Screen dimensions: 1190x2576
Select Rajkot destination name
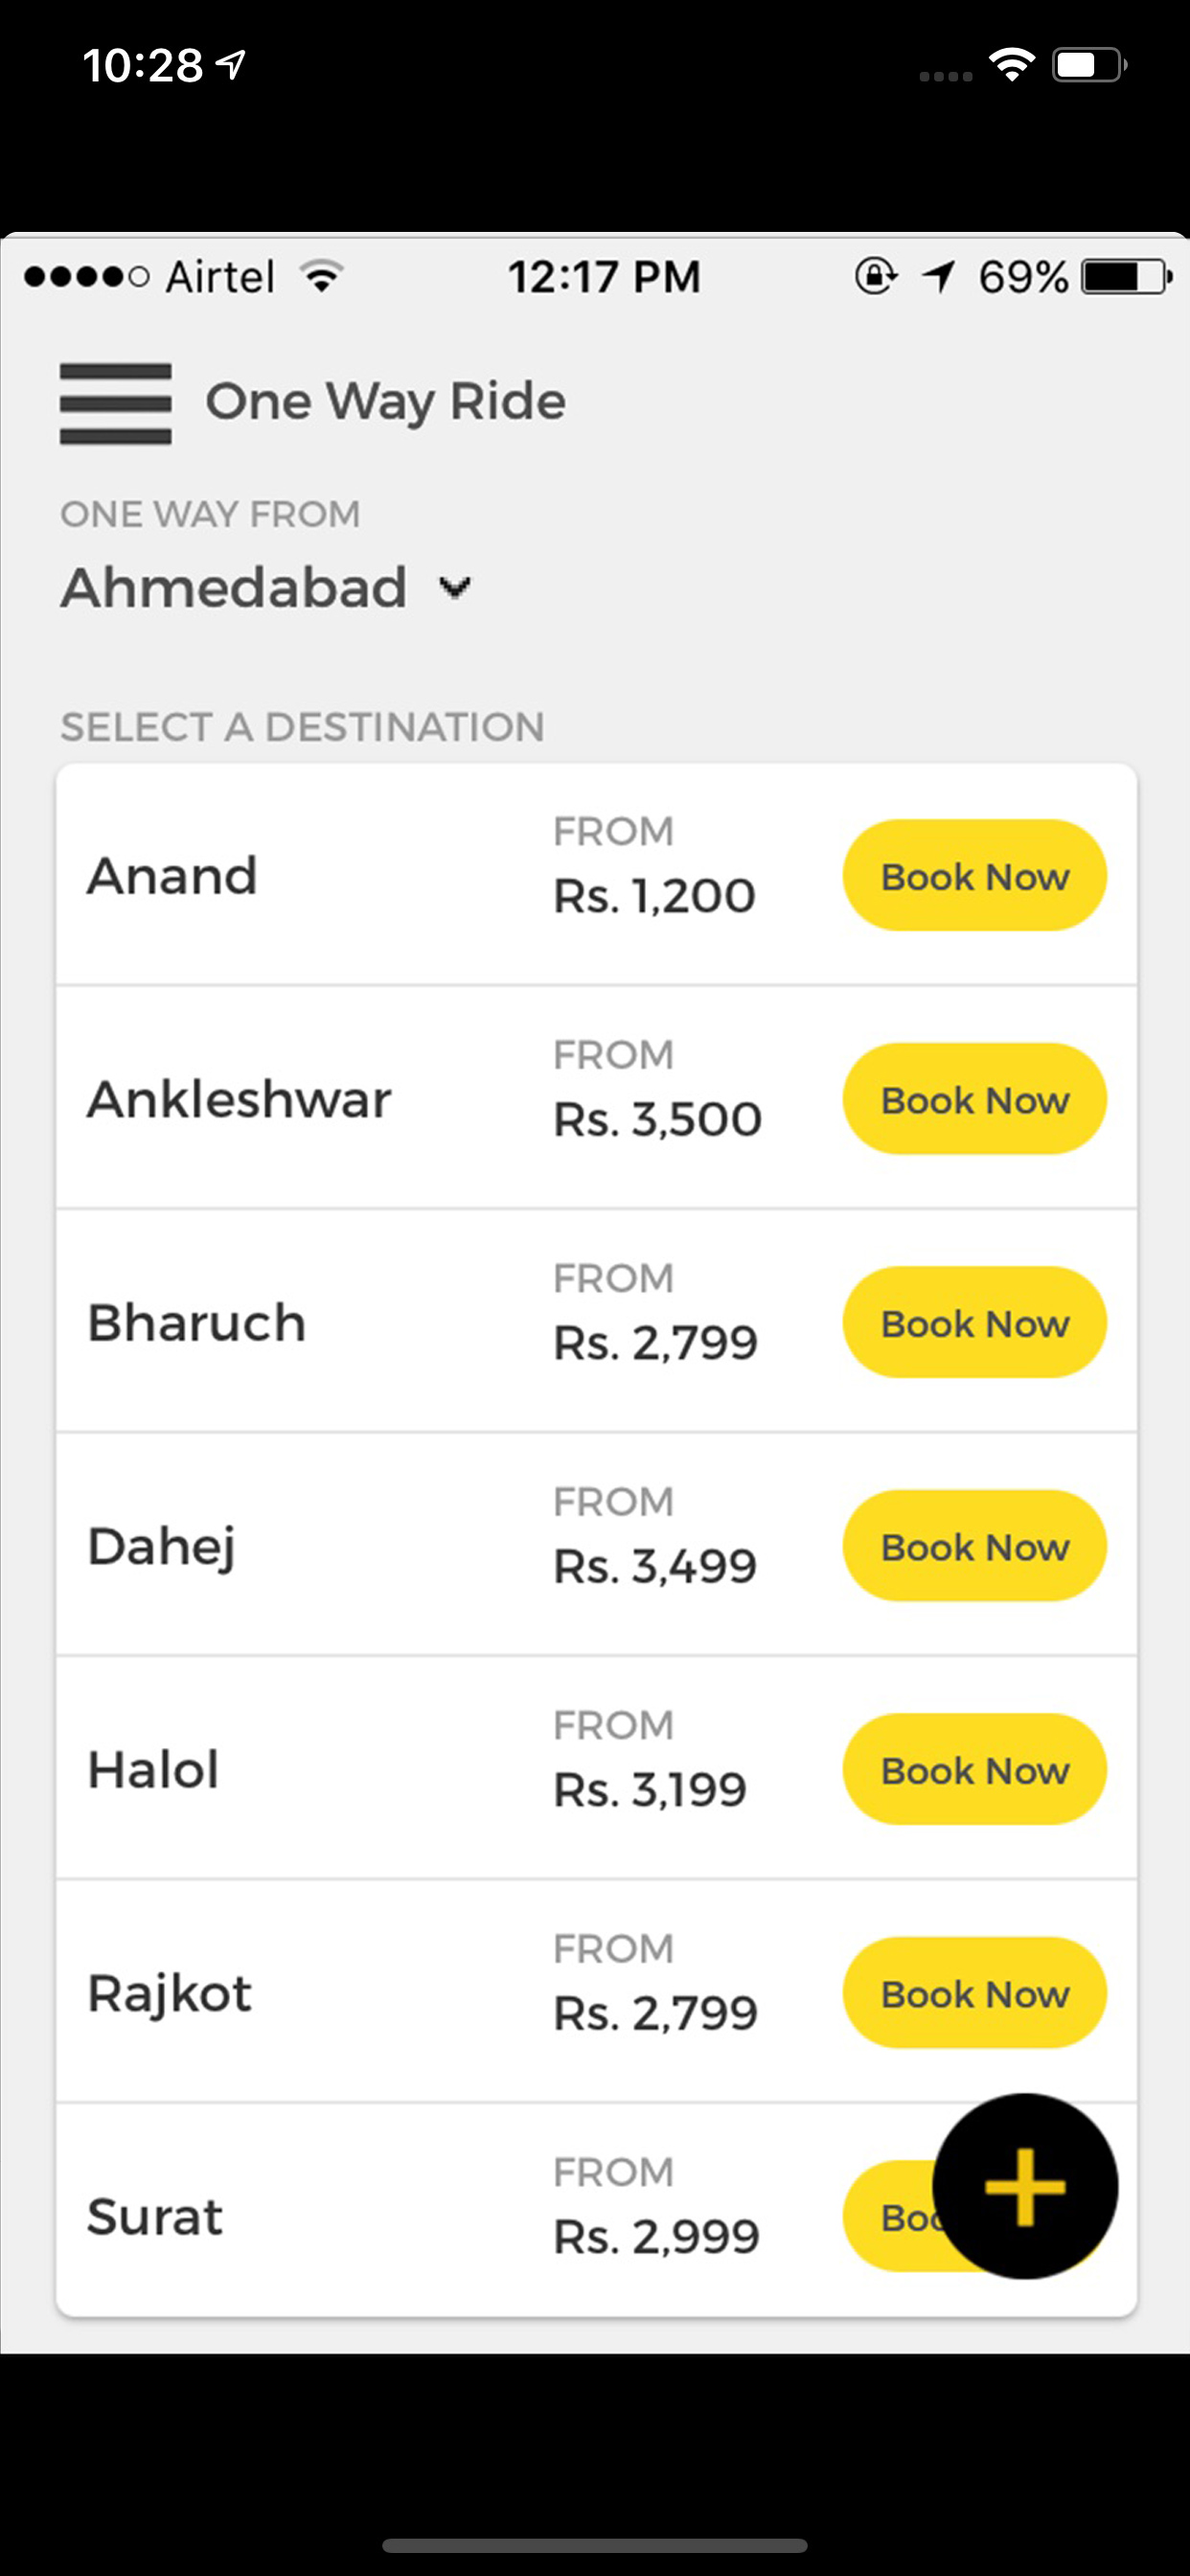[169, 1993]
